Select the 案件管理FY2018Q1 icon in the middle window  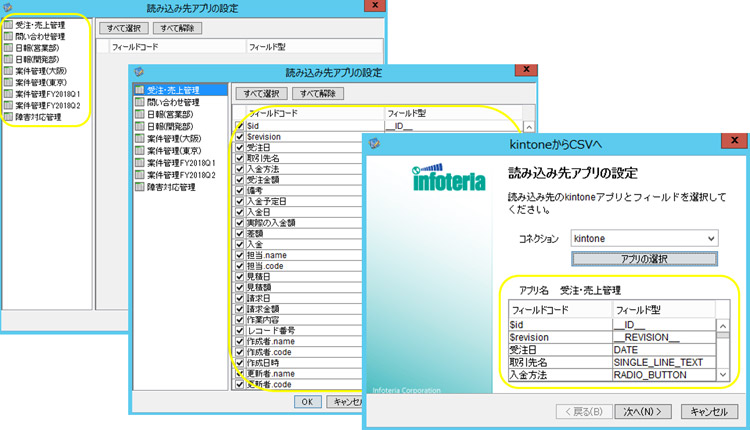139,162
